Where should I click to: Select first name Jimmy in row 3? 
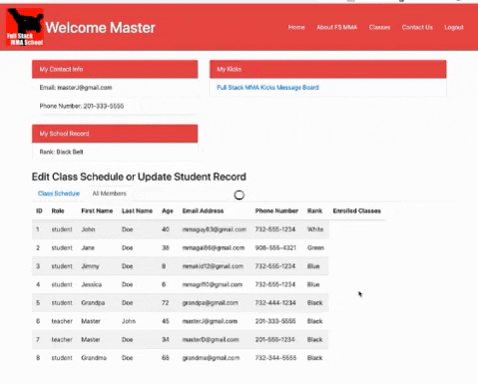point(90,266)
